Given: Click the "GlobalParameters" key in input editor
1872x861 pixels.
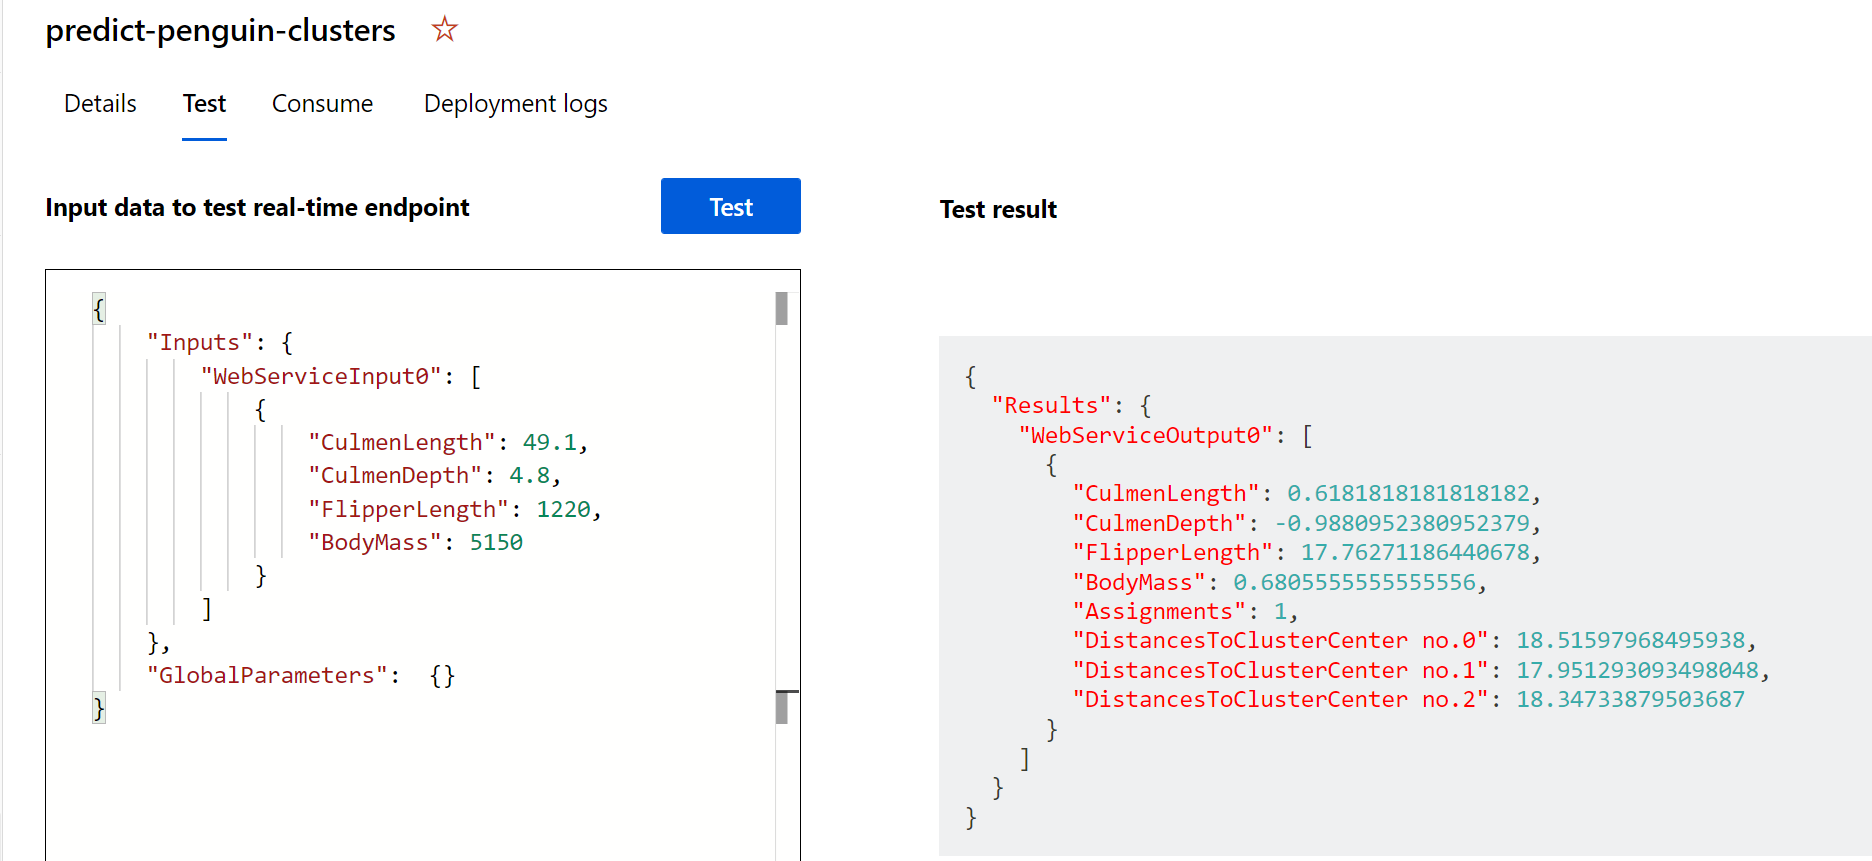Looking at the screenshot, I should [x=267, y=675].
